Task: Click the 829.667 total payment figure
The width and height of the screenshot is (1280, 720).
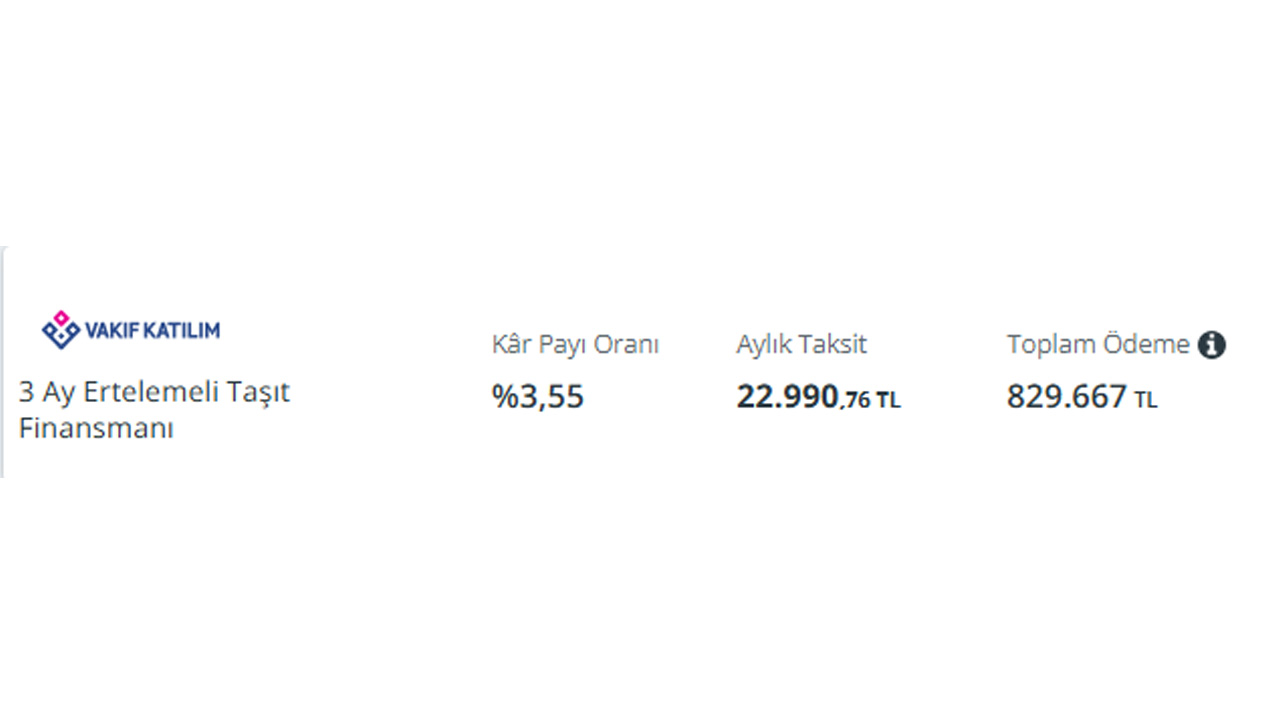Action: tap(1067, 397)
